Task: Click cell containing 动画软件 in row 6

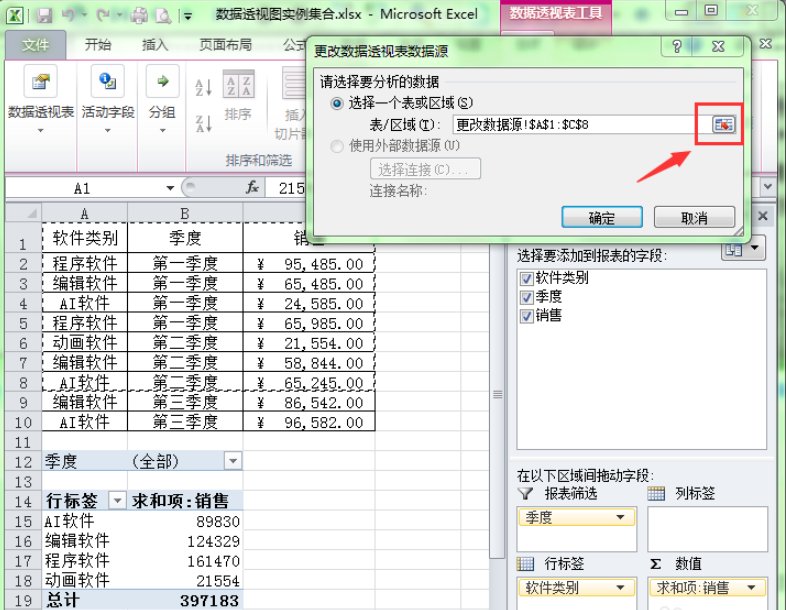Action: click(85, 343)
